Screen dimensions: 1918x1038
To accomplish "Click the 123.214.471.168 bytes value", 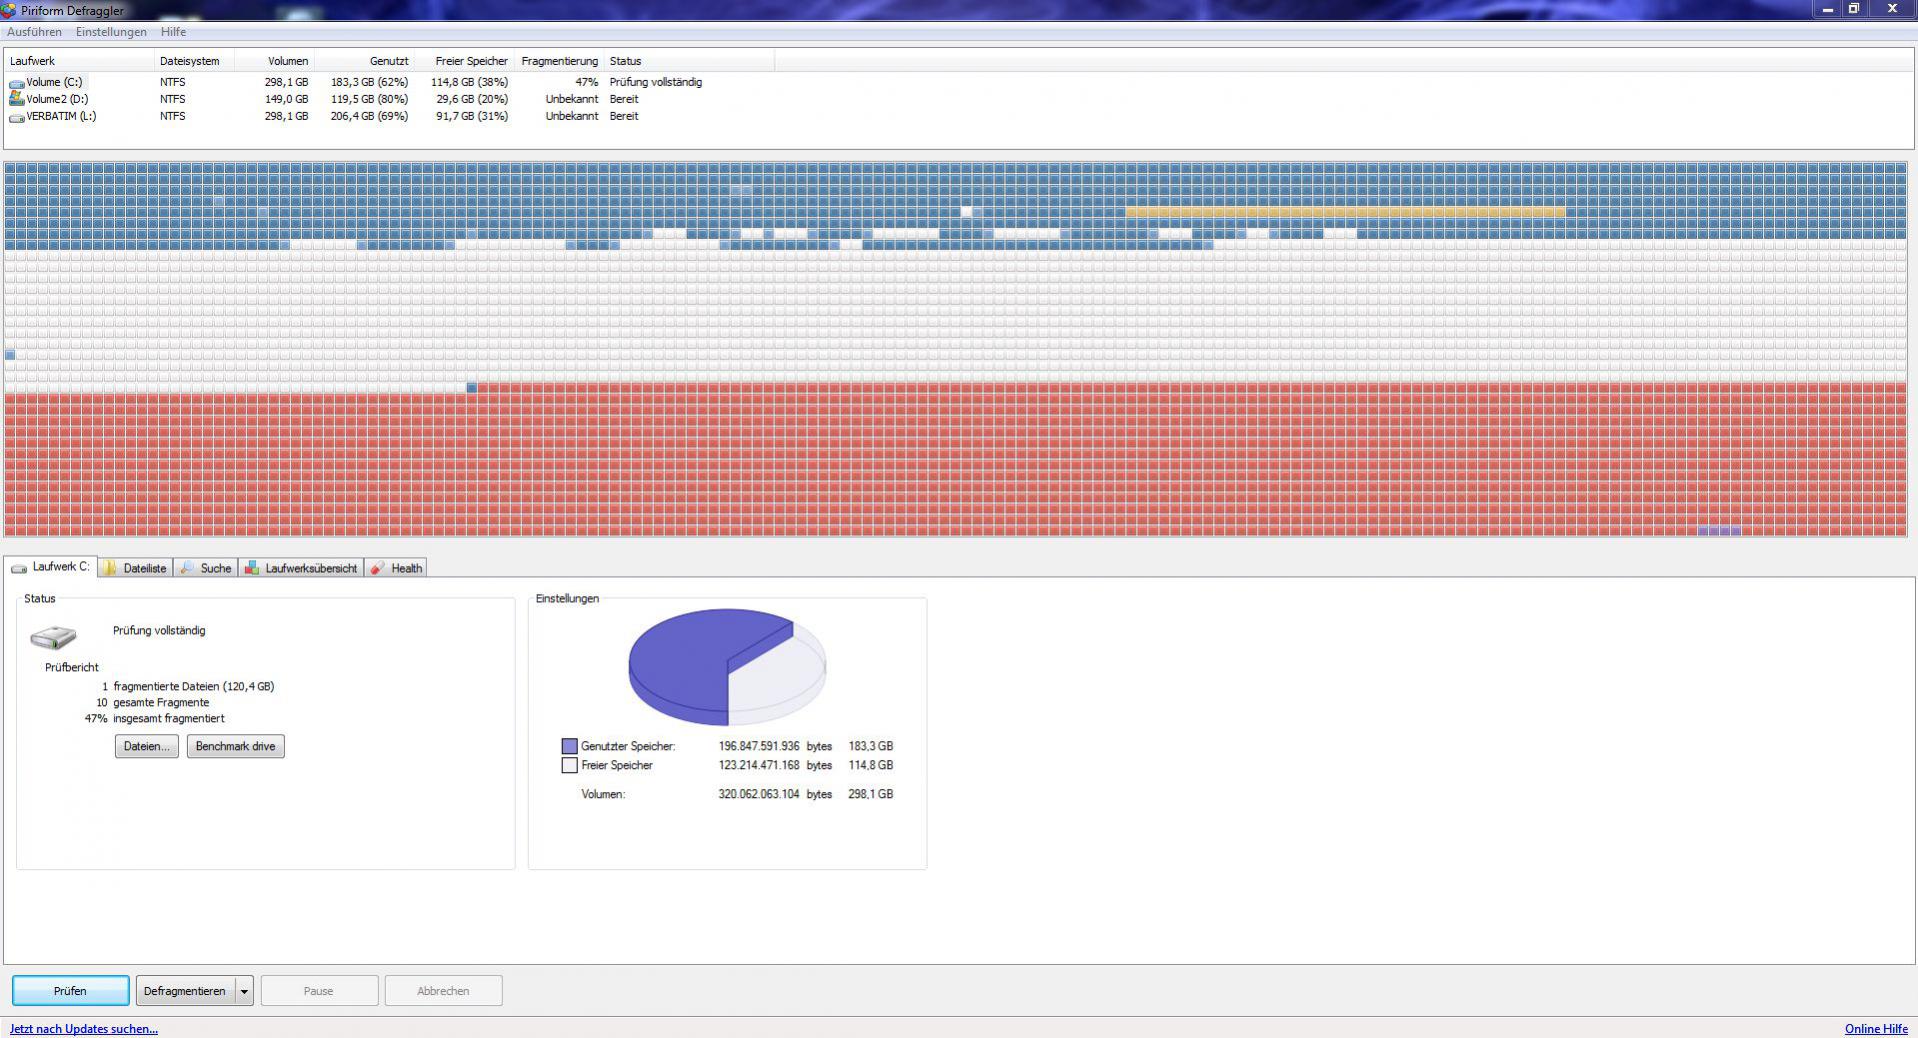I will [759, 765].
